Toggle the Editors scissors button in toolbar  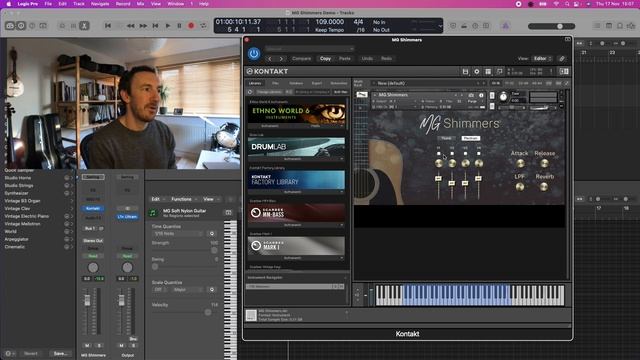(84, 26)
